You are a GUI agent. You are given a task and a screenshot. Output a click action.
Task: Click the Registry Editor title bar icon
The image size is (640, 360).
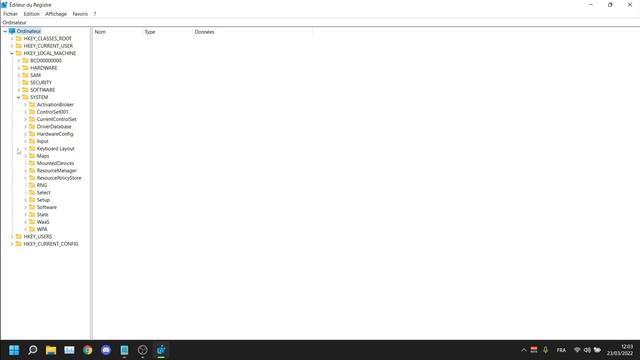pyautogui.click(x=4, y=5)
